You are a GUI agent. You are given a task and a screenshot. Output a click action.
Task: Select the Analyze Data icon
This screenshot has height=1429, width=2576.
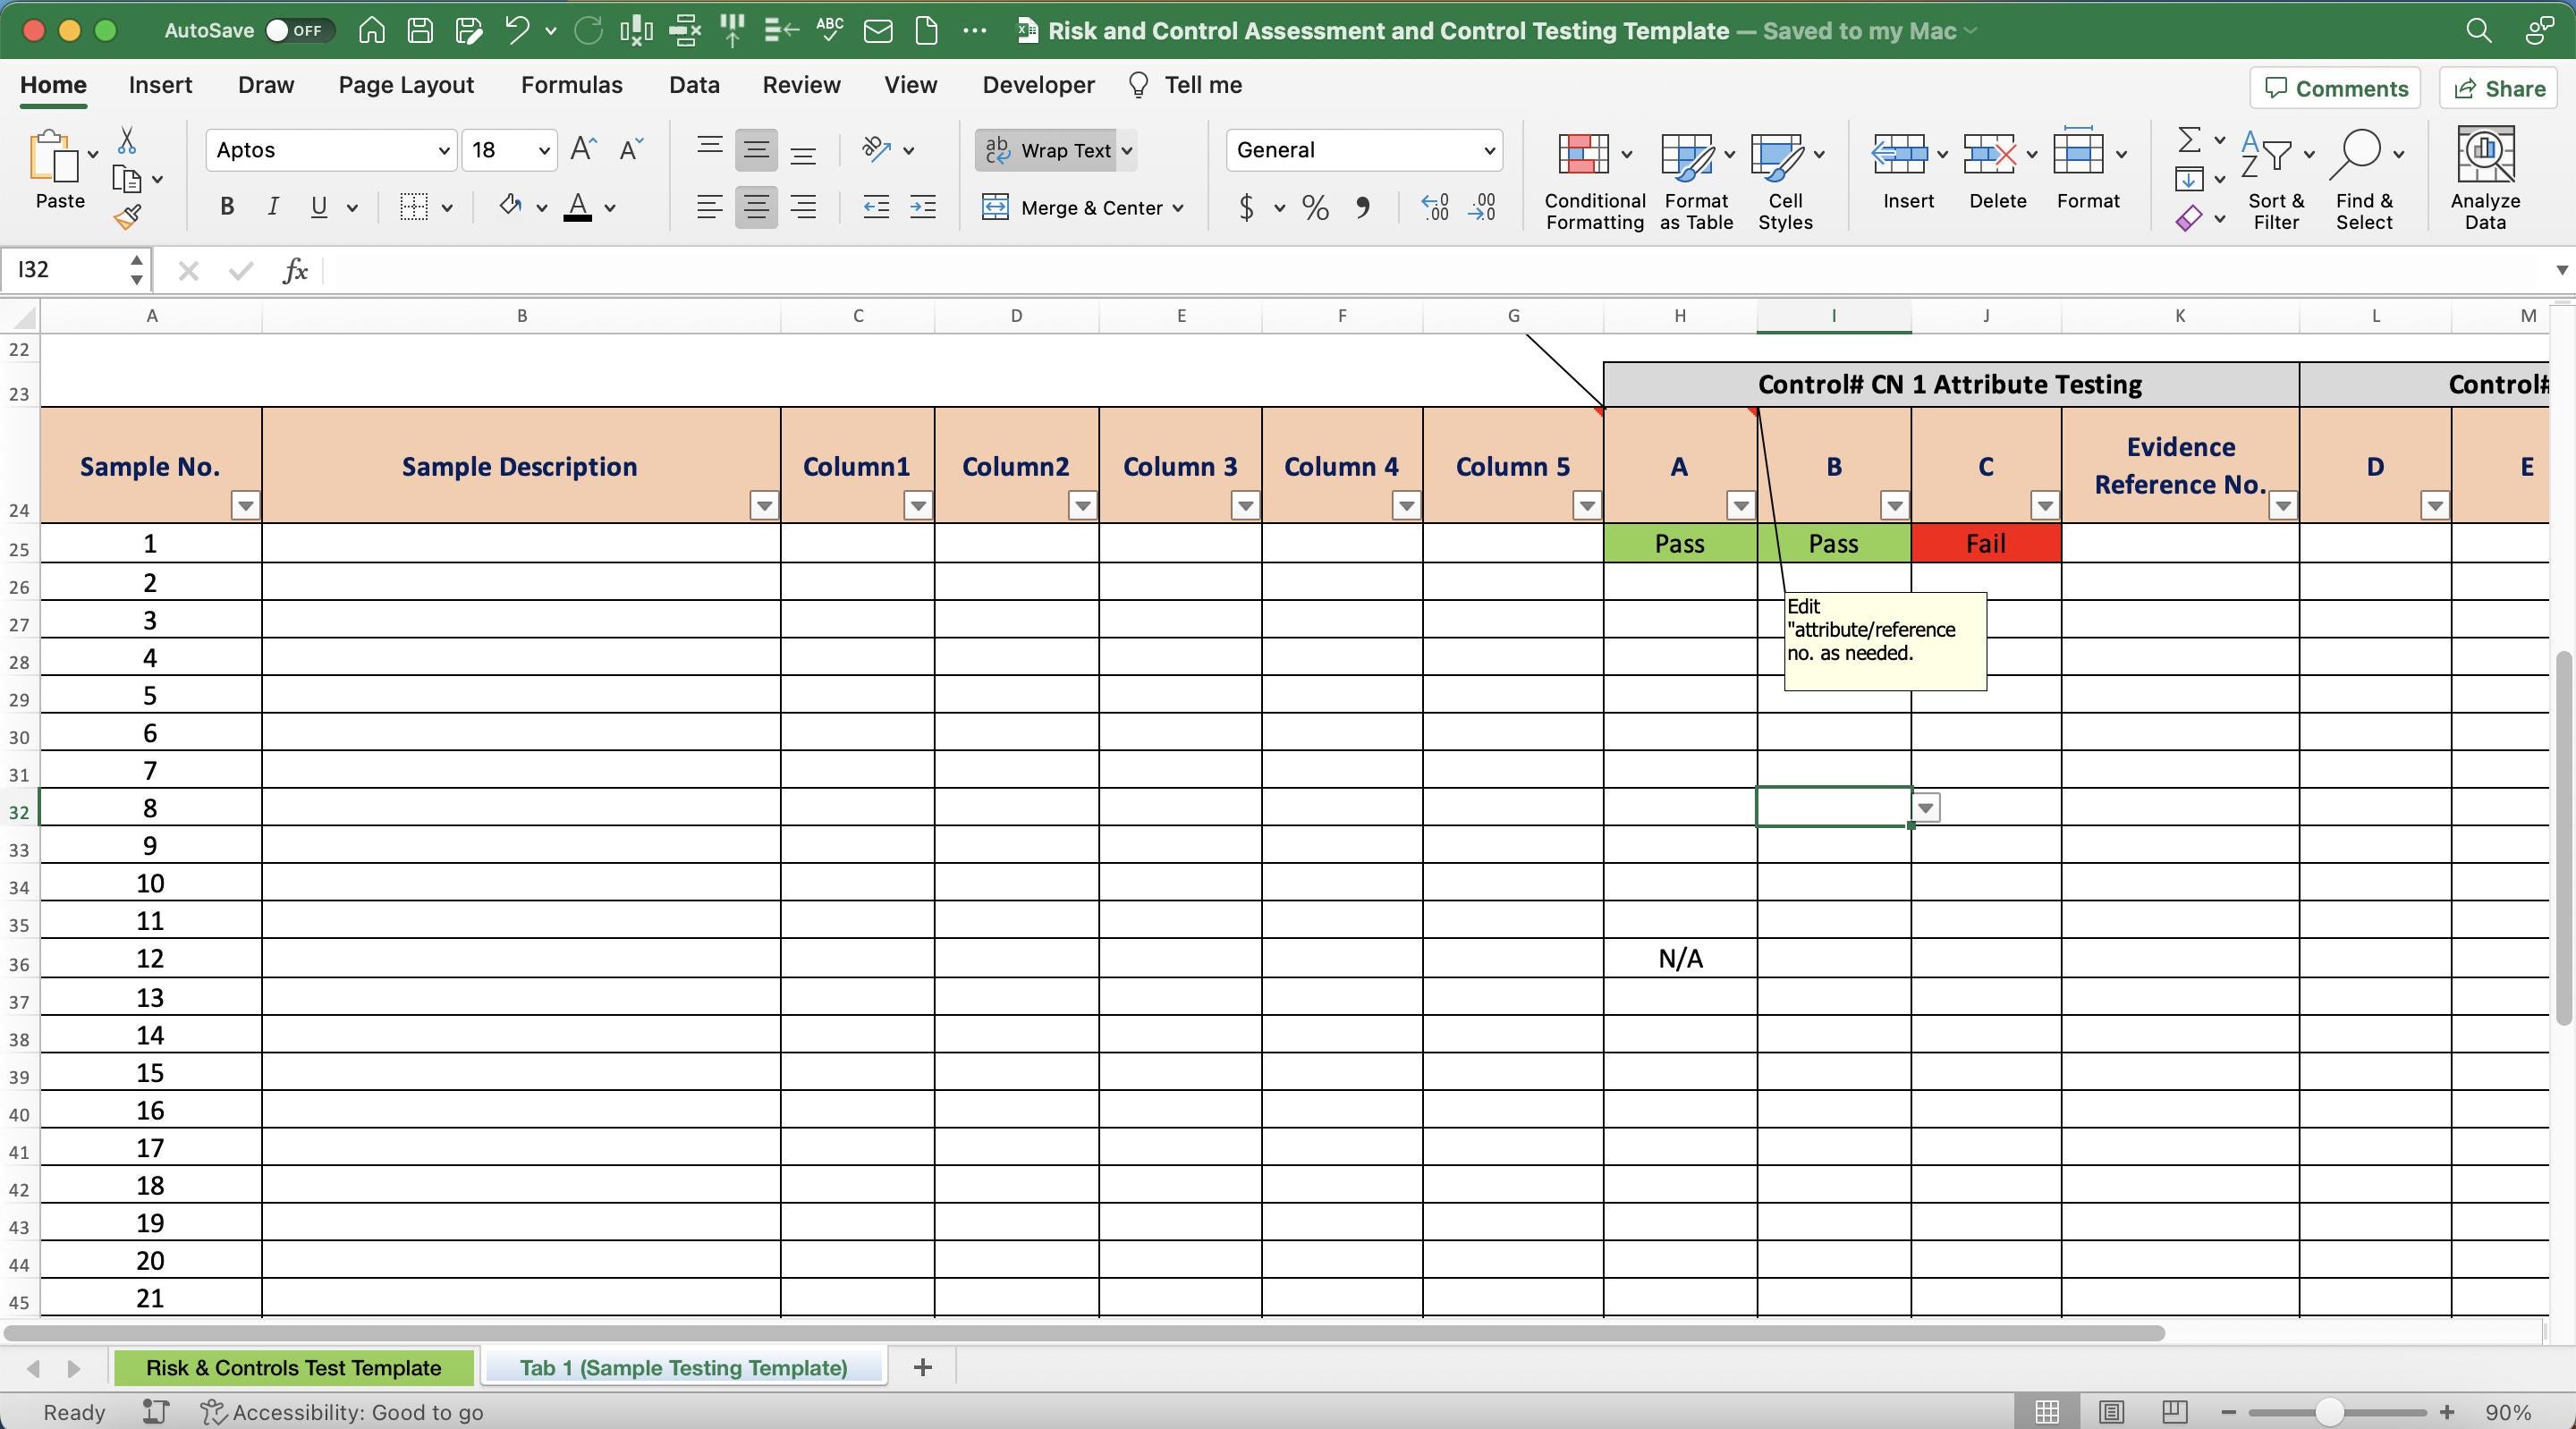2486,178
